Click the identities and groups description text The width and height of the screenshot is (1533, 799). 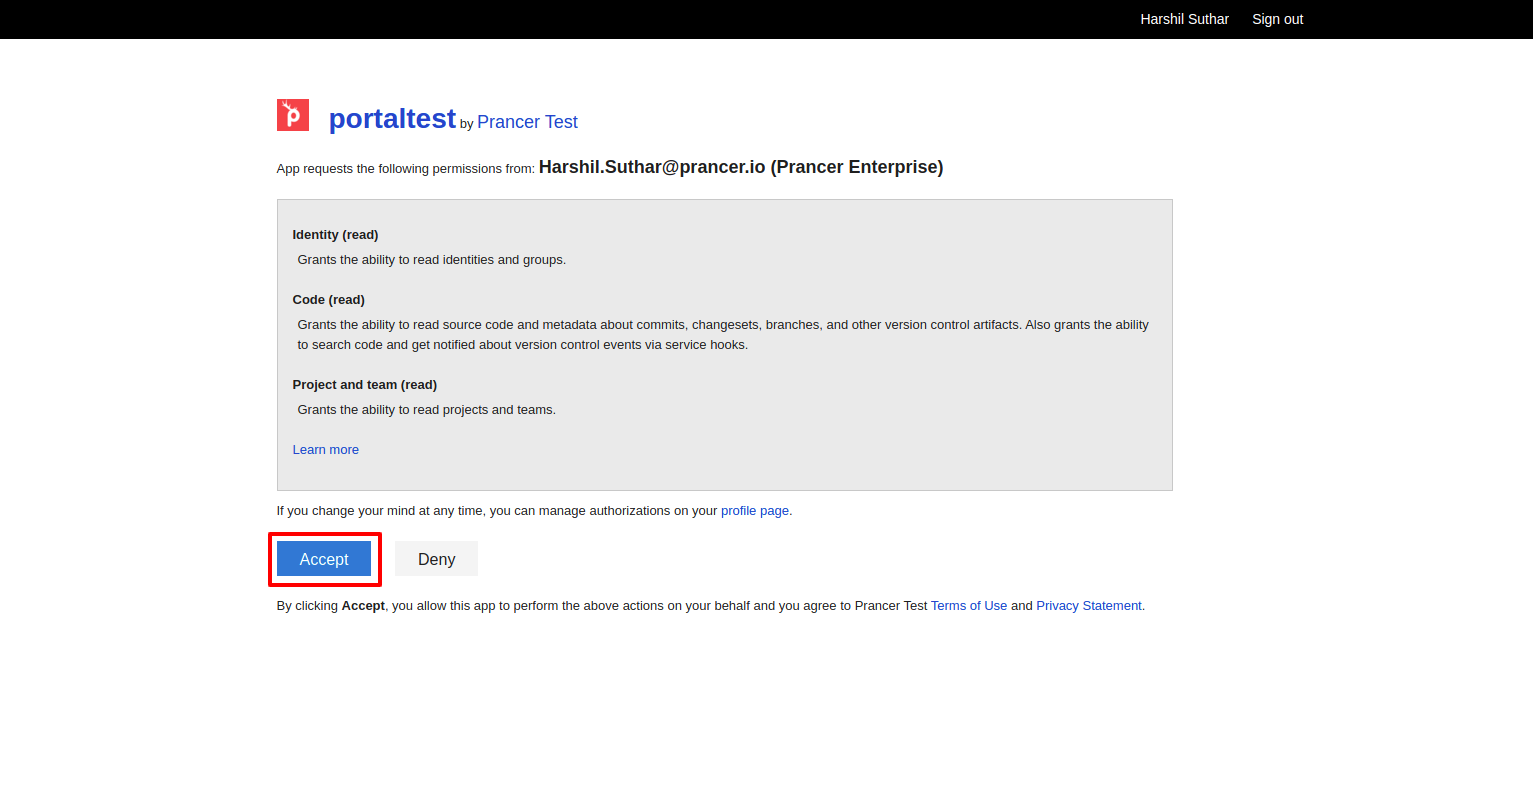[x=431, y=260]
